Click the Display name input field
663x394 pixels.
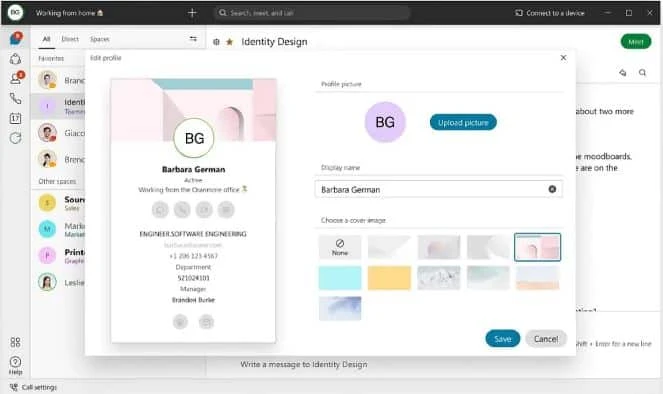pyautogui.click(x=438, y=189)
